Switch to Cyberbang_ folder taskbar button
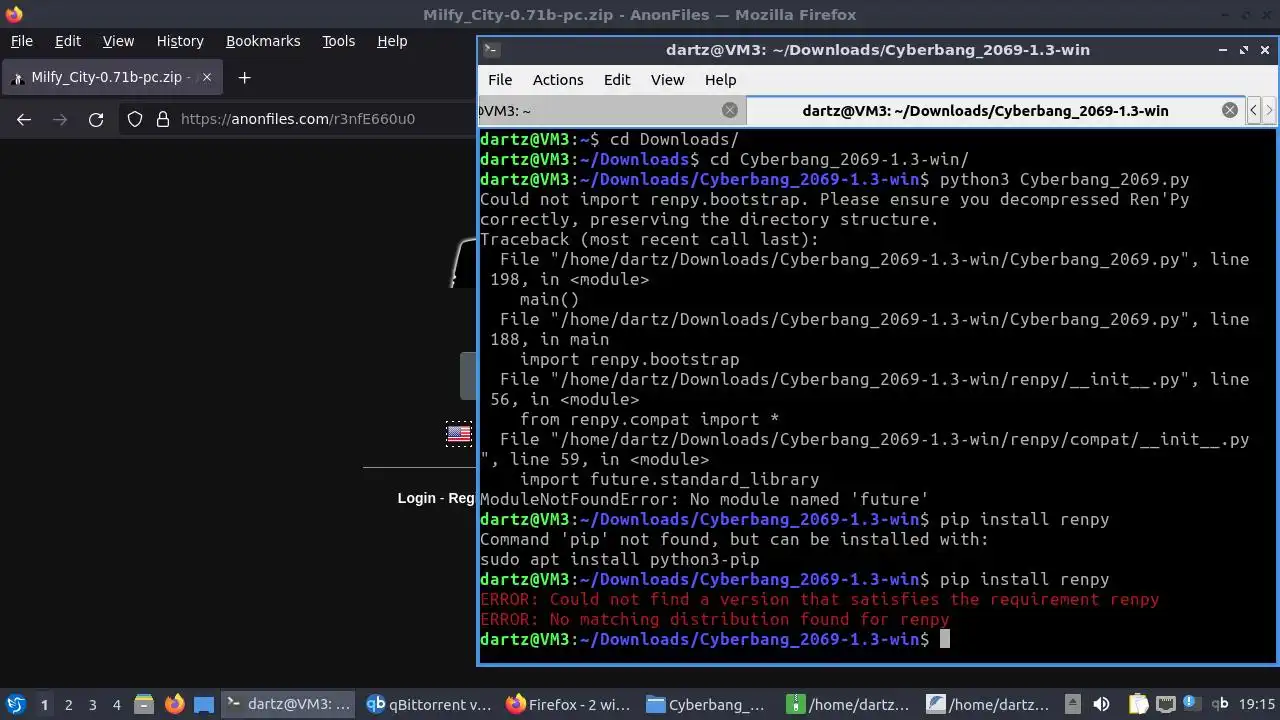The image size is (1280, 720). click(x=708, y=704)
